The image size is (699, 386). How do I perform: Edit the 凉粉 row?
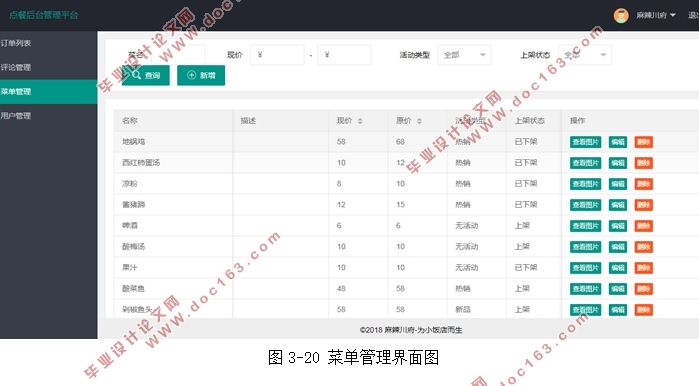pyautogui.click(x=618, y=184)
